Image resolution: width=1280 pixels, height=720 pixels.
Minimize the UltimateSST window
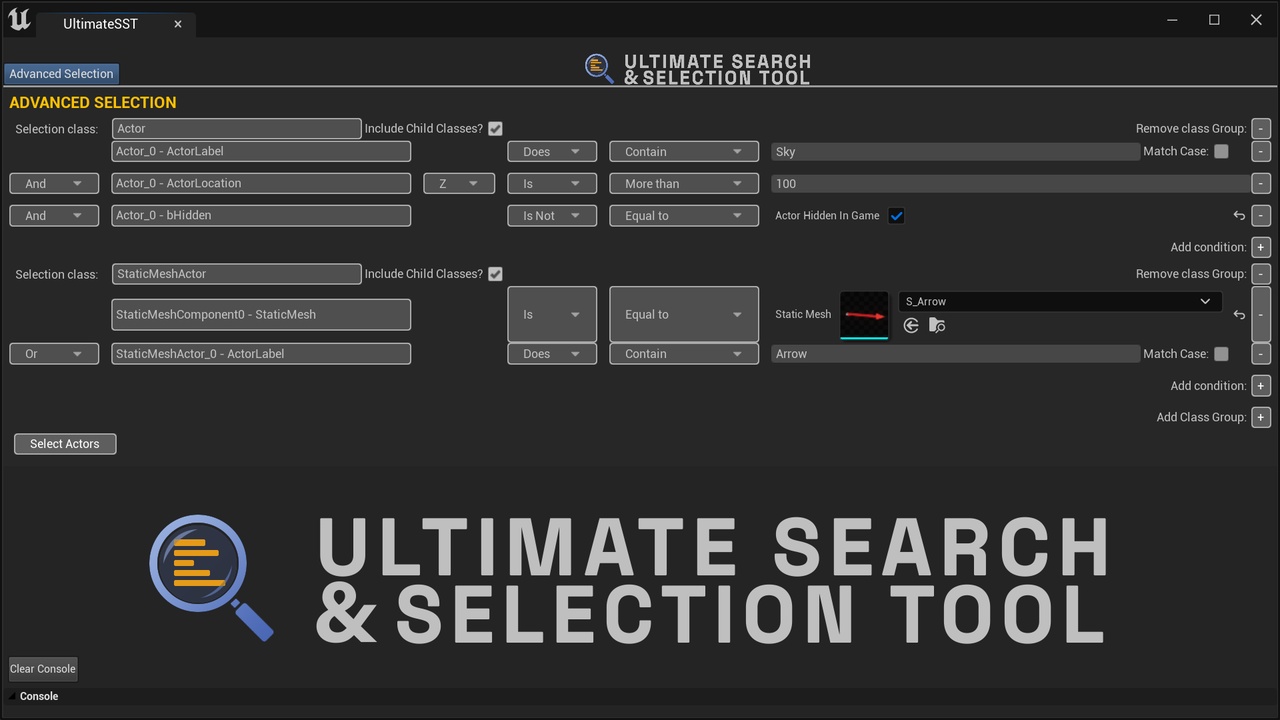(x=1171, y=20)
